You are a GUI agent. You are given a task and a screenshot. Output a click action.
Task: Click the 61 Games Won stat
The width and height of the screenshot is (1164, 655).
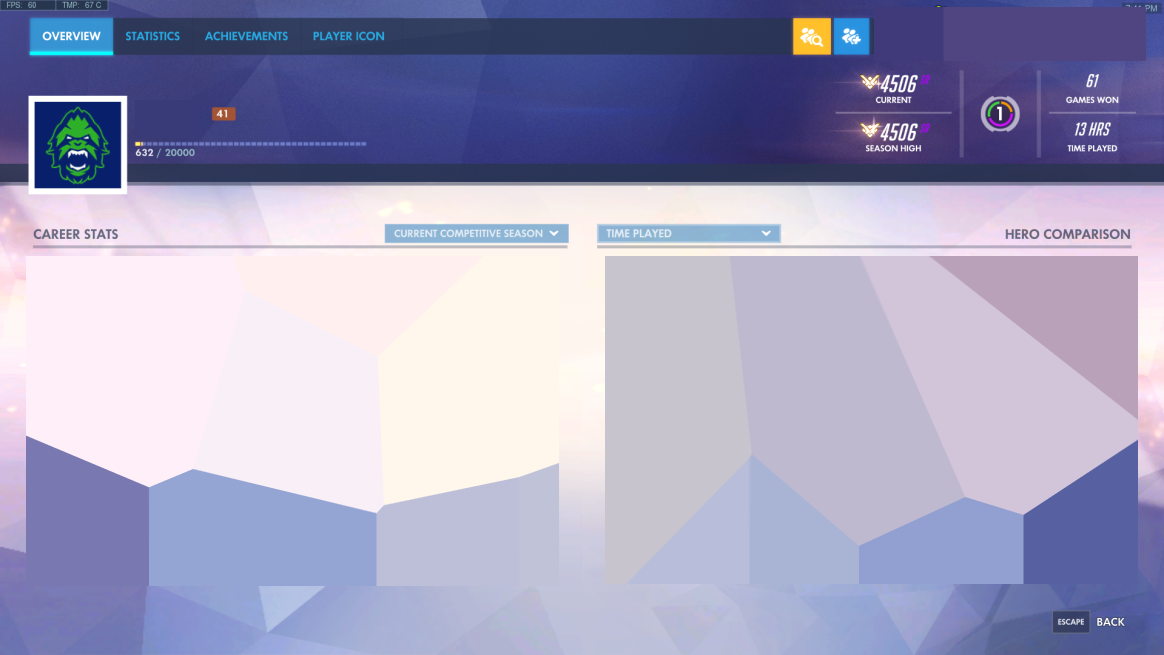pyautogui.click(x=1092, y=89)
